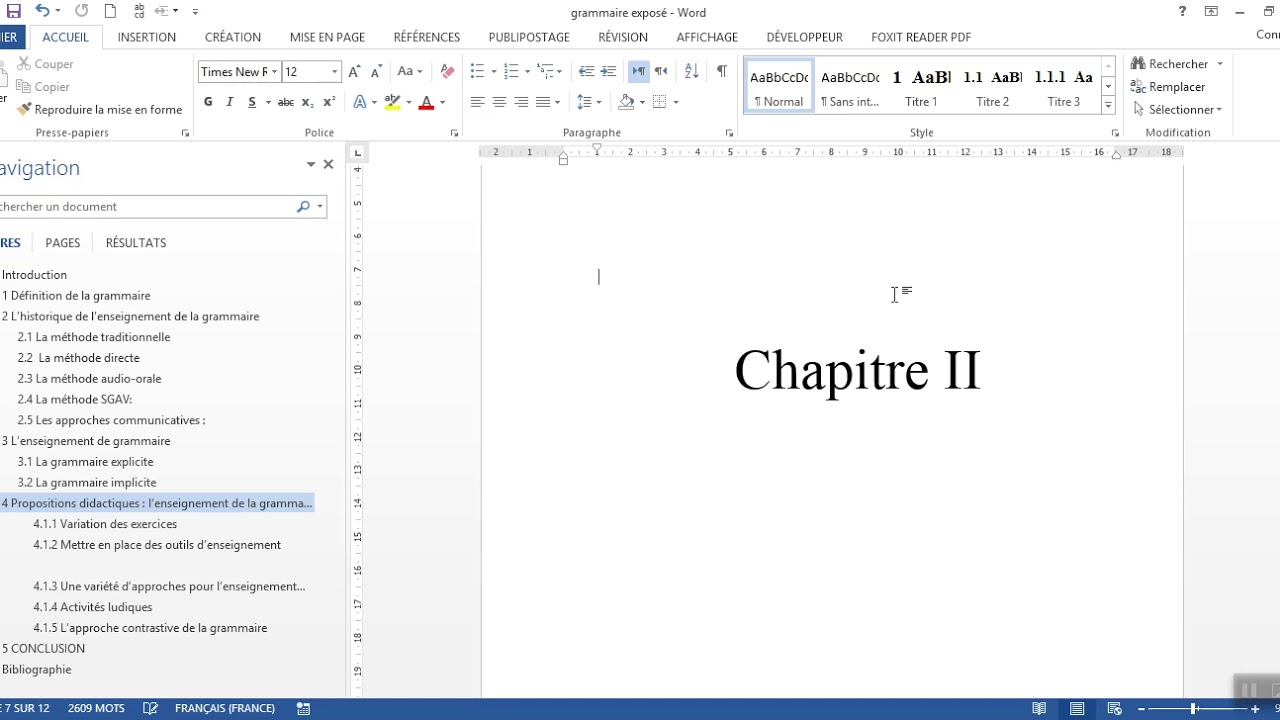Screen dimensions: 1280x720
Task: Toggle underline (S) formatting
Action: 252,102
